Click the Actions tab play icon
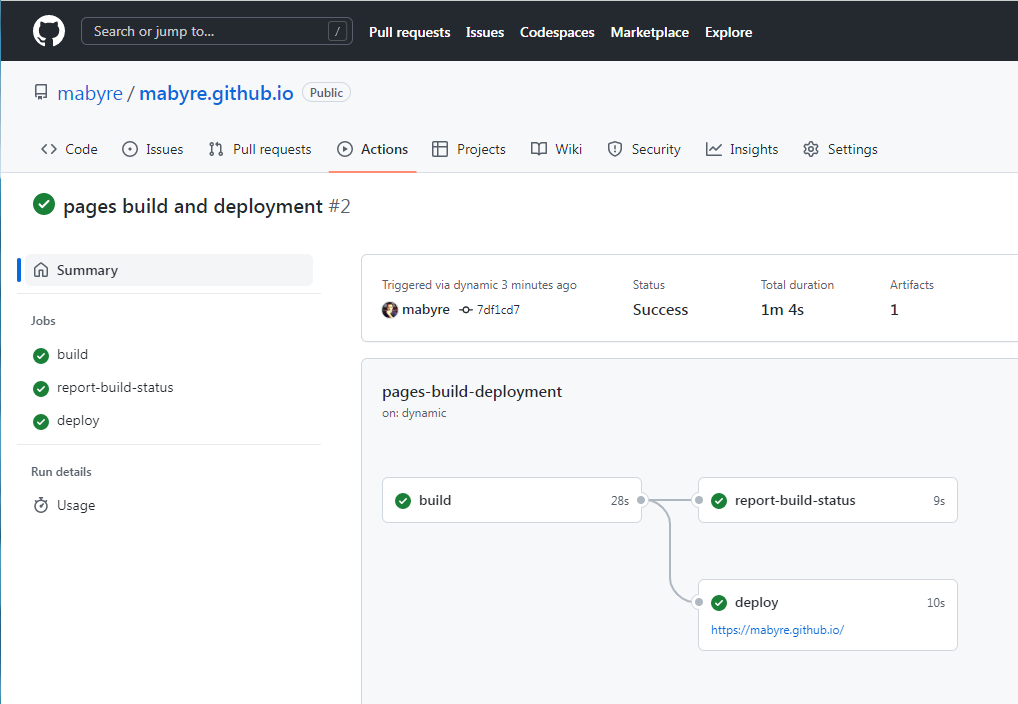 point(345,149)
